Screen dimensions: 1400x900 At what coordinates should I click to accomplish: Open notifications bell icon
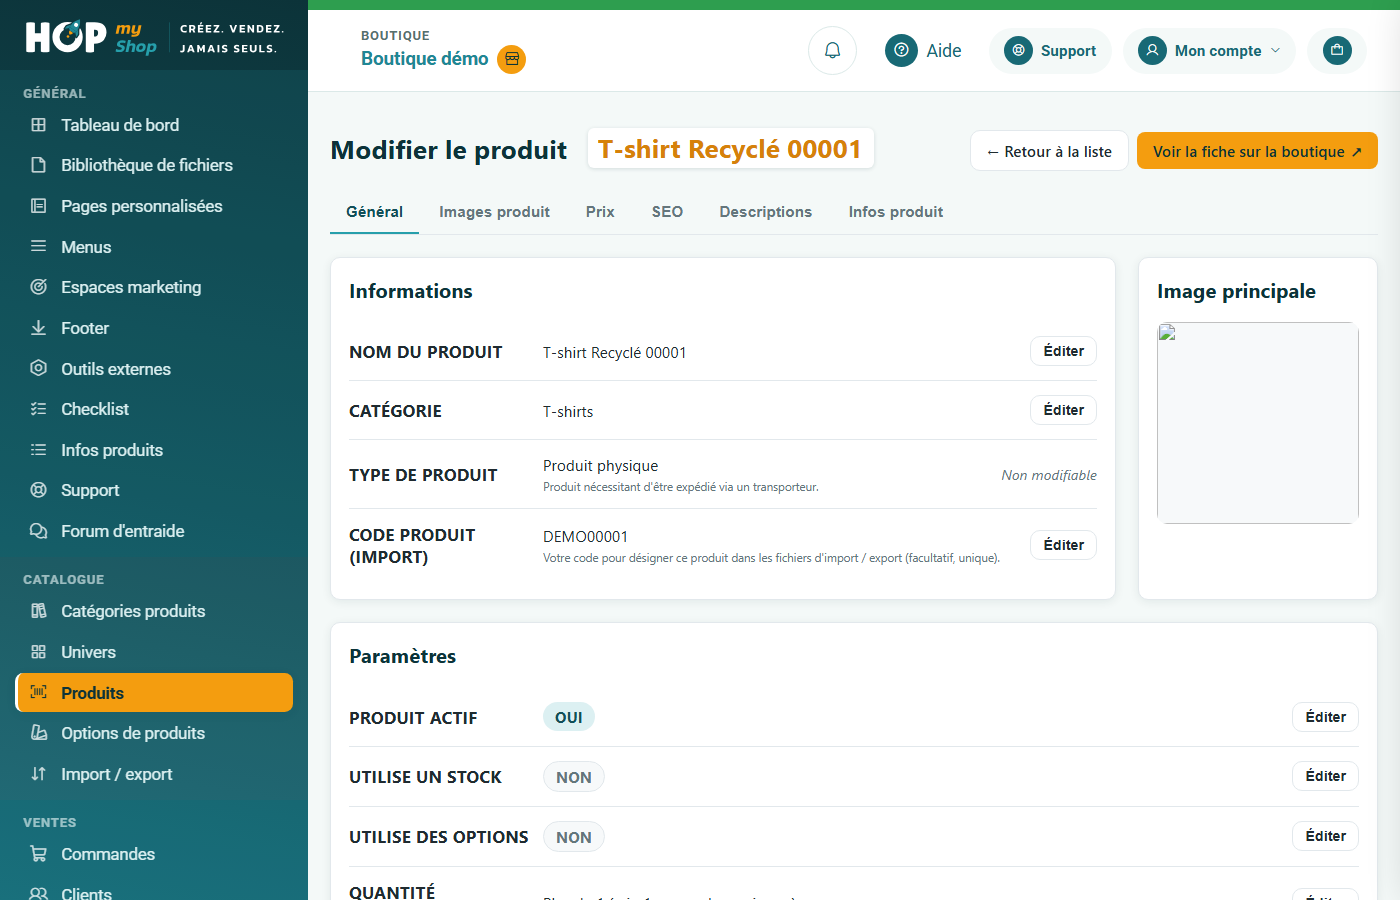tap(832, 50)
